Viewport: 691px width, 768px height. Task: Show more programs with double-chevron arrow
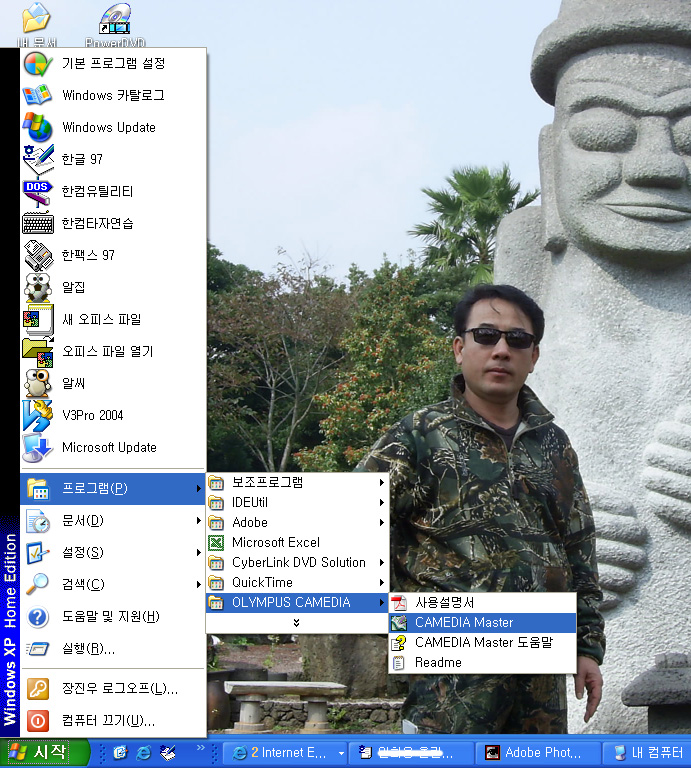click(296, 622)
